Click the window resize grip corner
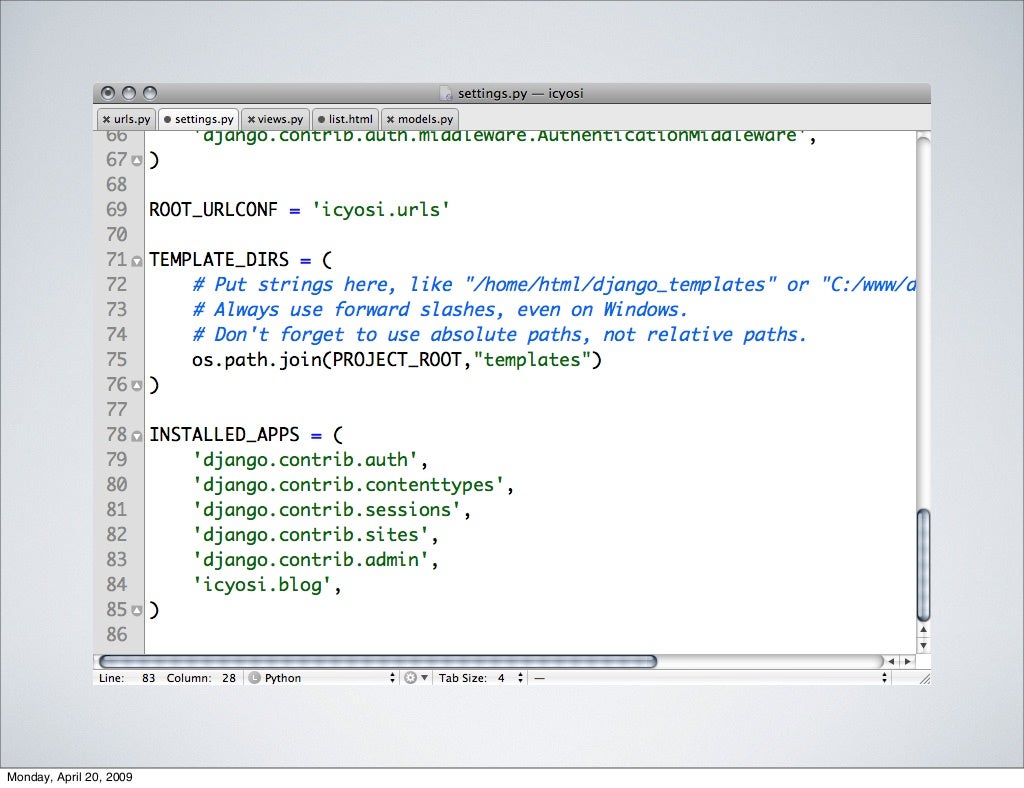The height and width of the screenshot is (788, 1024). point(924,678)
